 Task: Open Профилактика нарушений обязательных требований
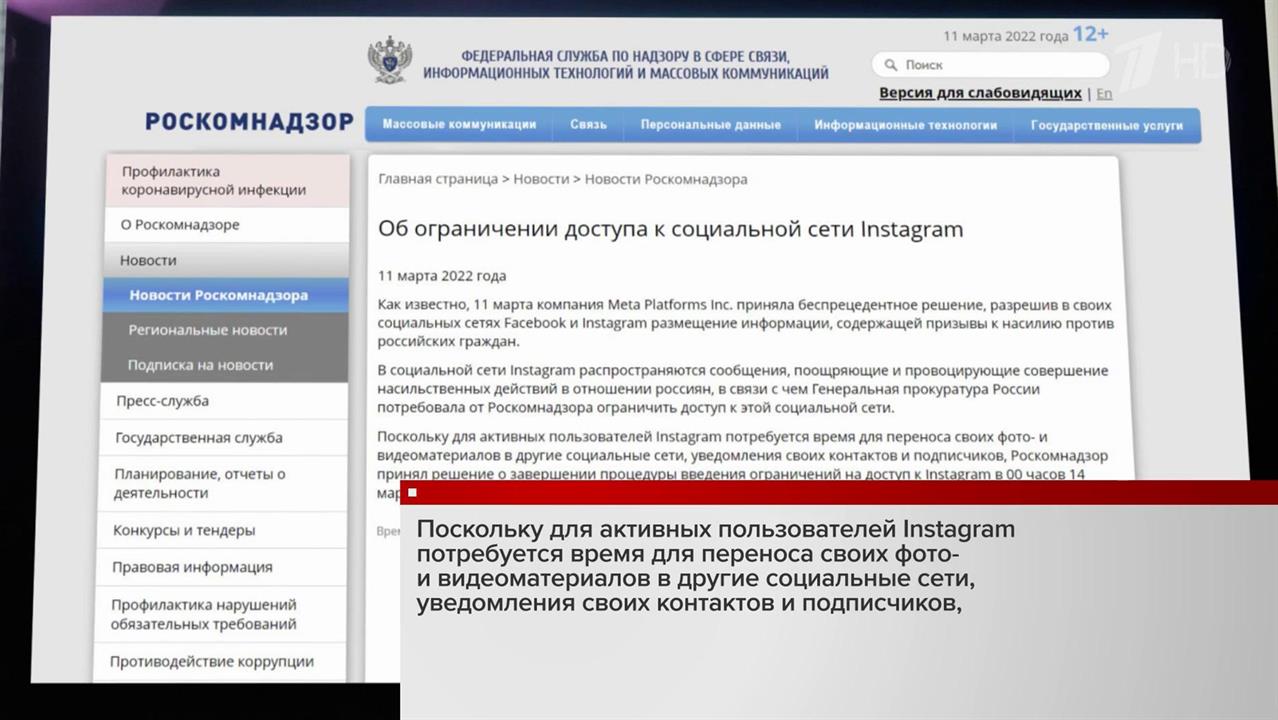pyautogui.click(x=219, y=614)
